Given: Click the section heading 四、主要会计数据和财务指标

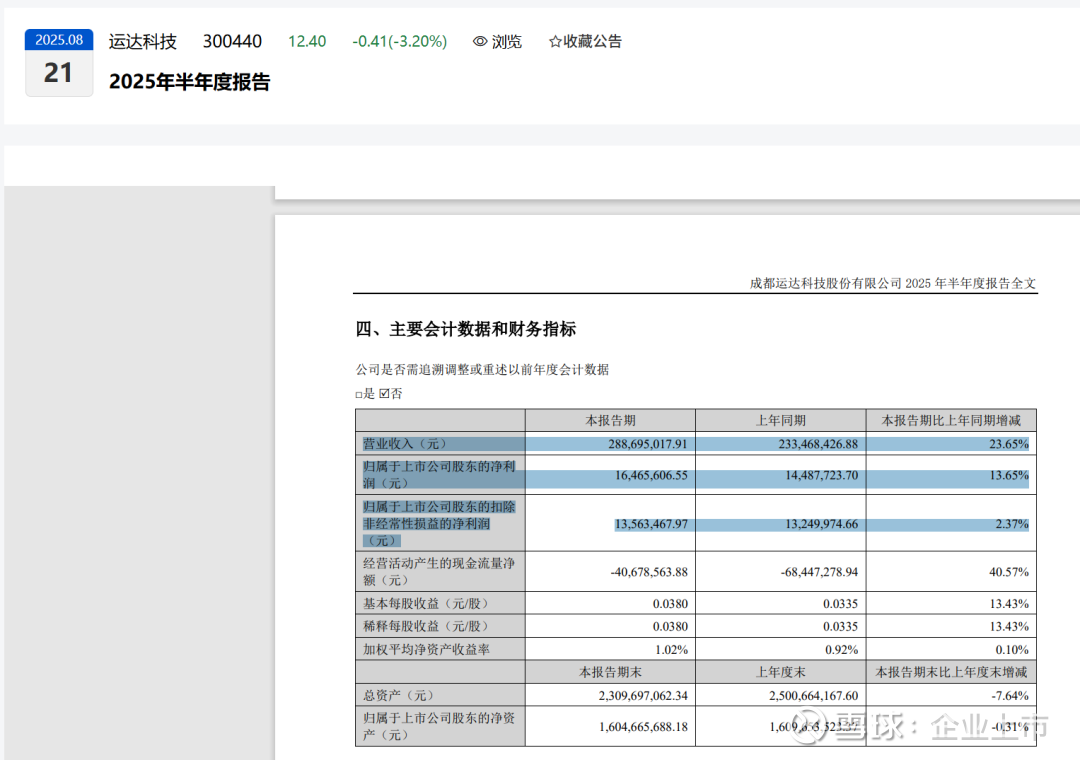Looking at the screenshot, I should (466, 330).
